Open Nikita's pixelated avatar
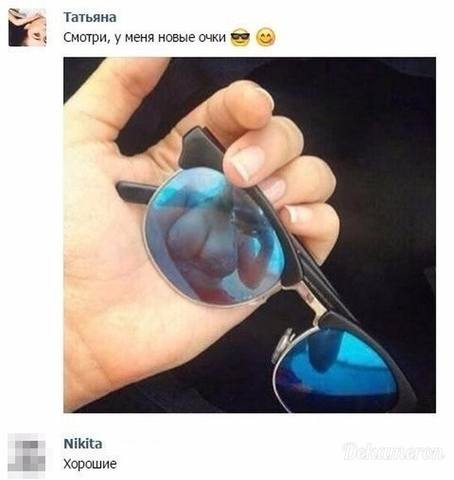The height and width of the screenshot is (480, 454). (27, 452)
